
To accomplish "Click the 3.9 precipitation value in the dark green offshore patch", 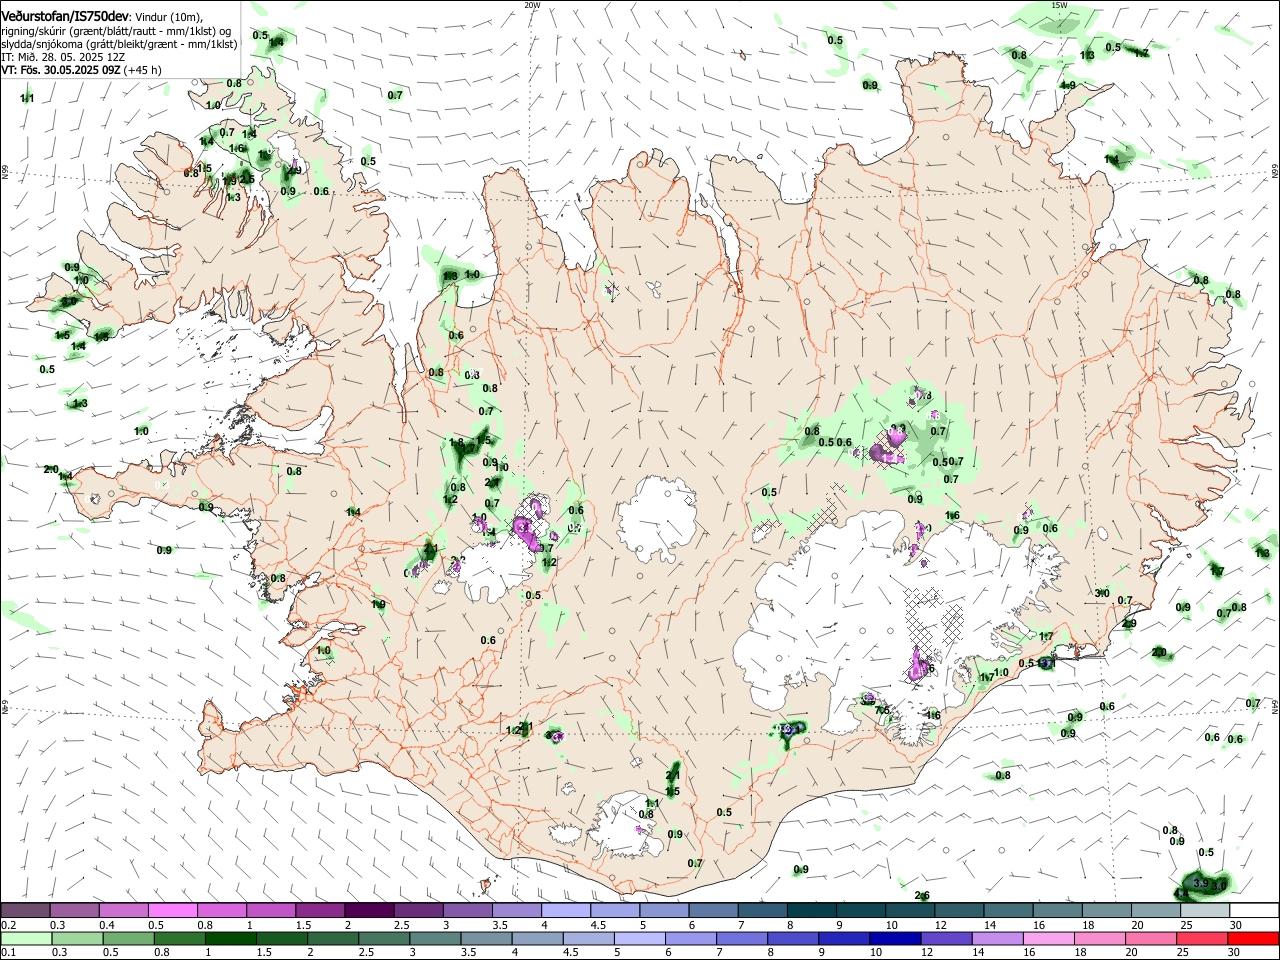I will 1201,885.
